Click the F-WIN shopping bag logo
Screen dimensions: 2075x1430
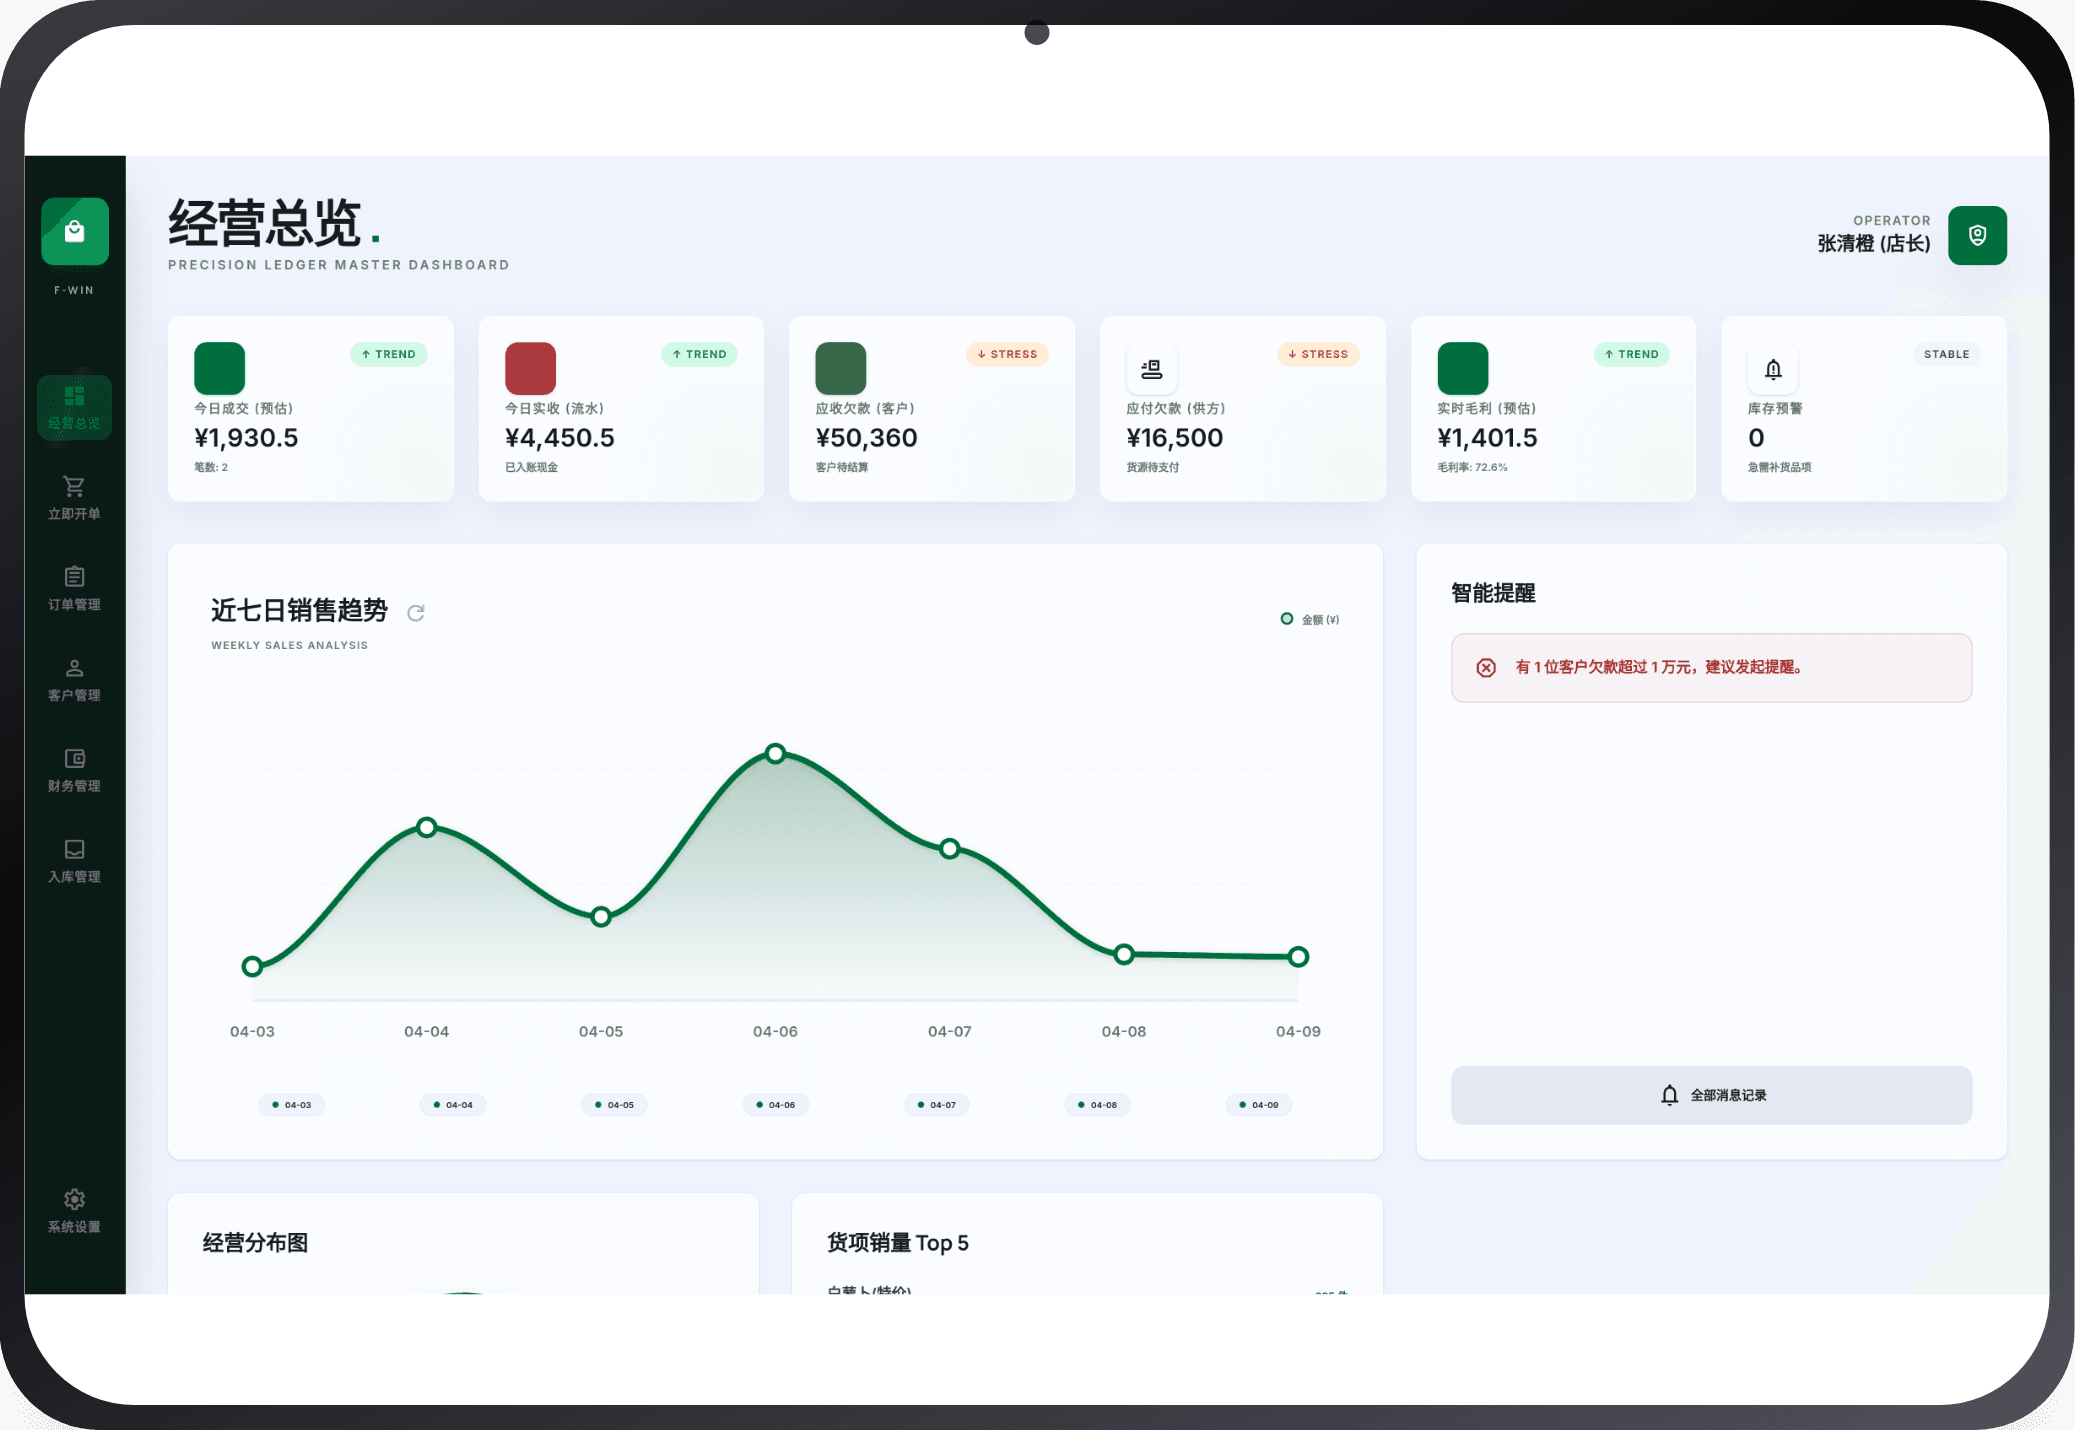click(75, 232)
